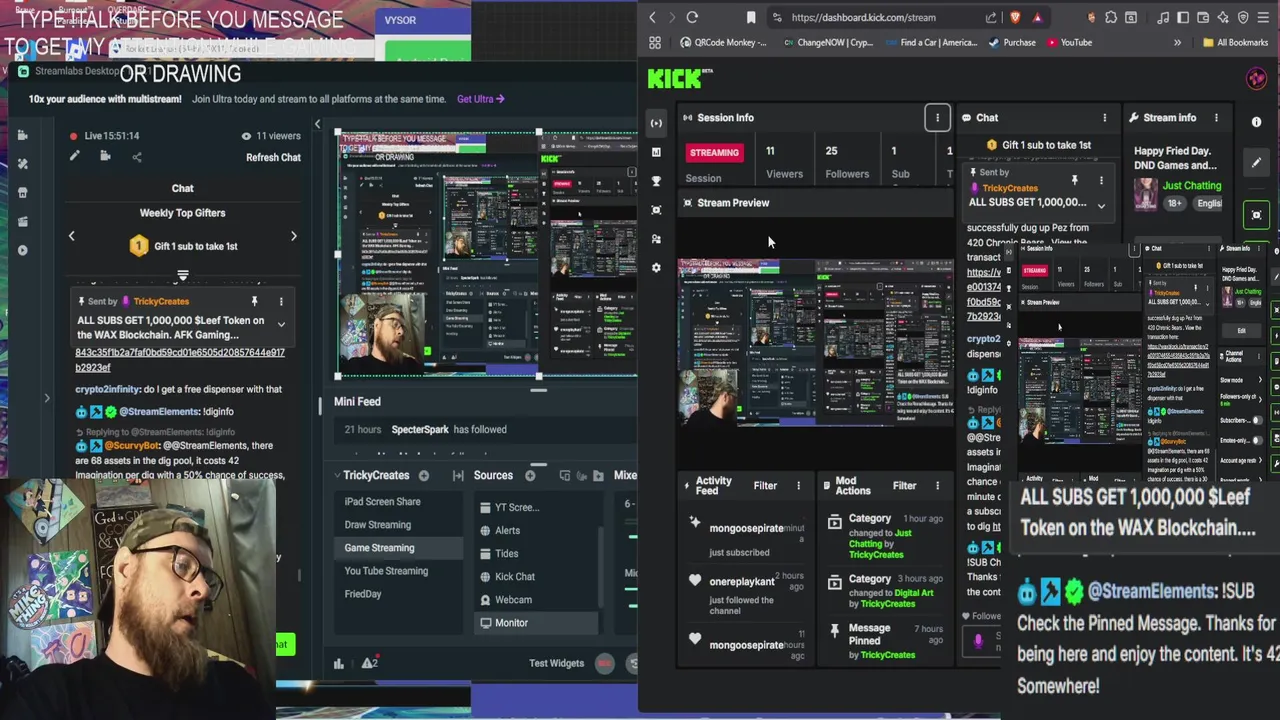Toggle the green-outlined Kick focus mode button
Screen dimensions: 1280x720
1257,215
